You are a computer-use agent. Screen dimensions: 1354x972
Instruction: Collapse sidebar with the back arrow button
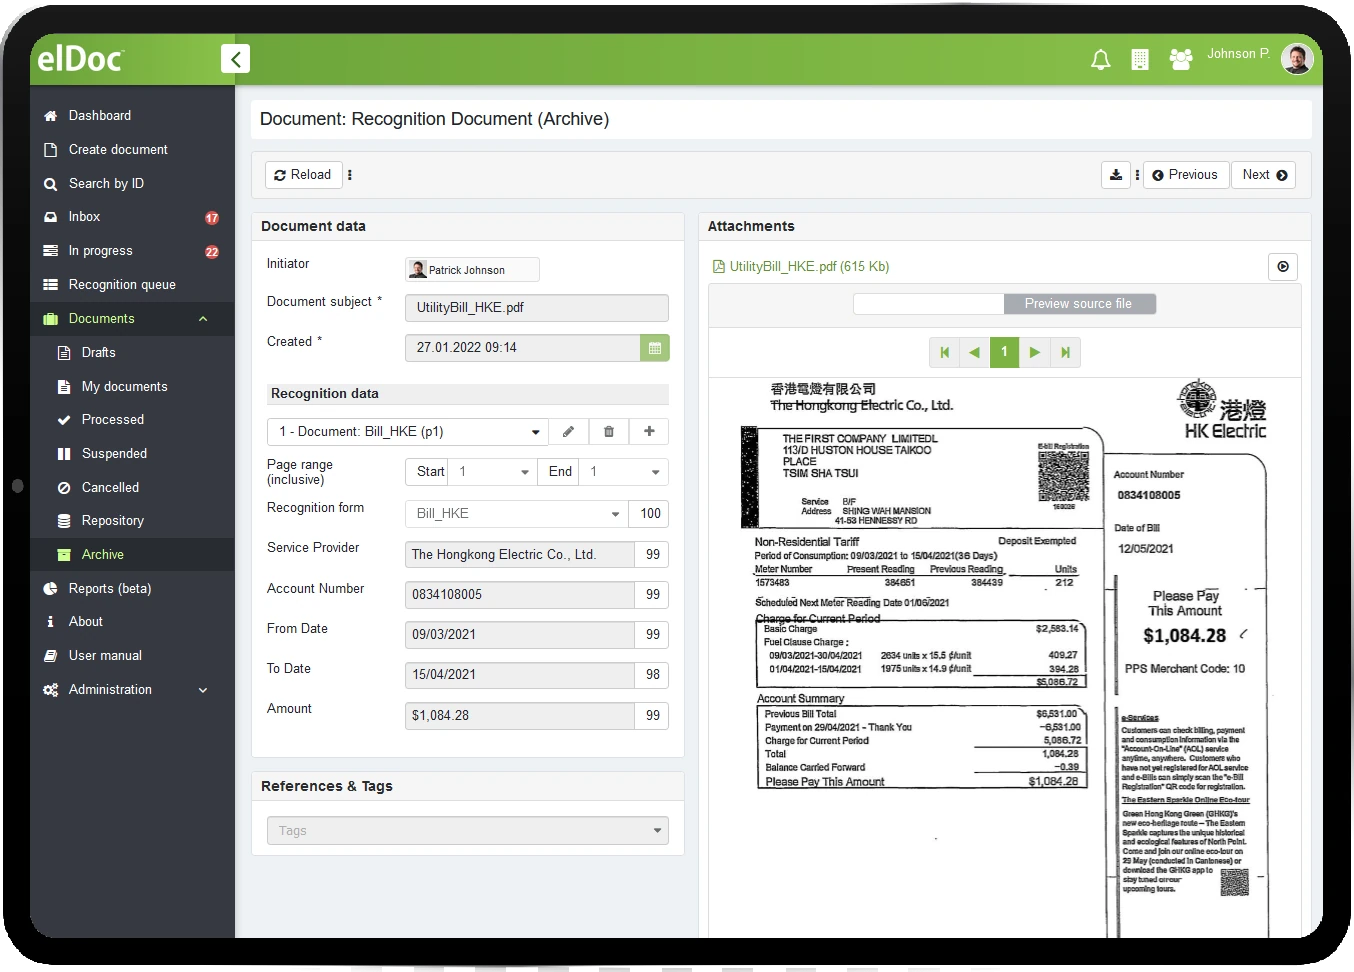(235, 59)
